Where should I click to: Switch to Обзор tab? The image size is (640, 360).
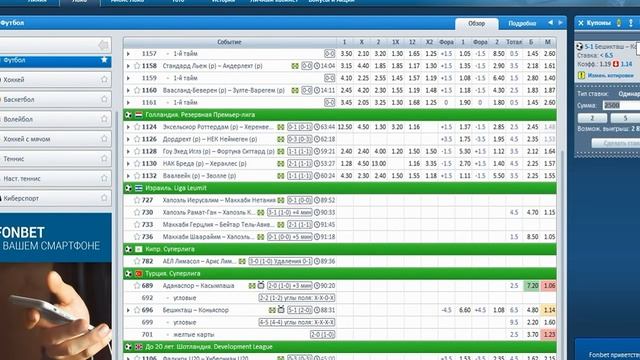point(477,24)
